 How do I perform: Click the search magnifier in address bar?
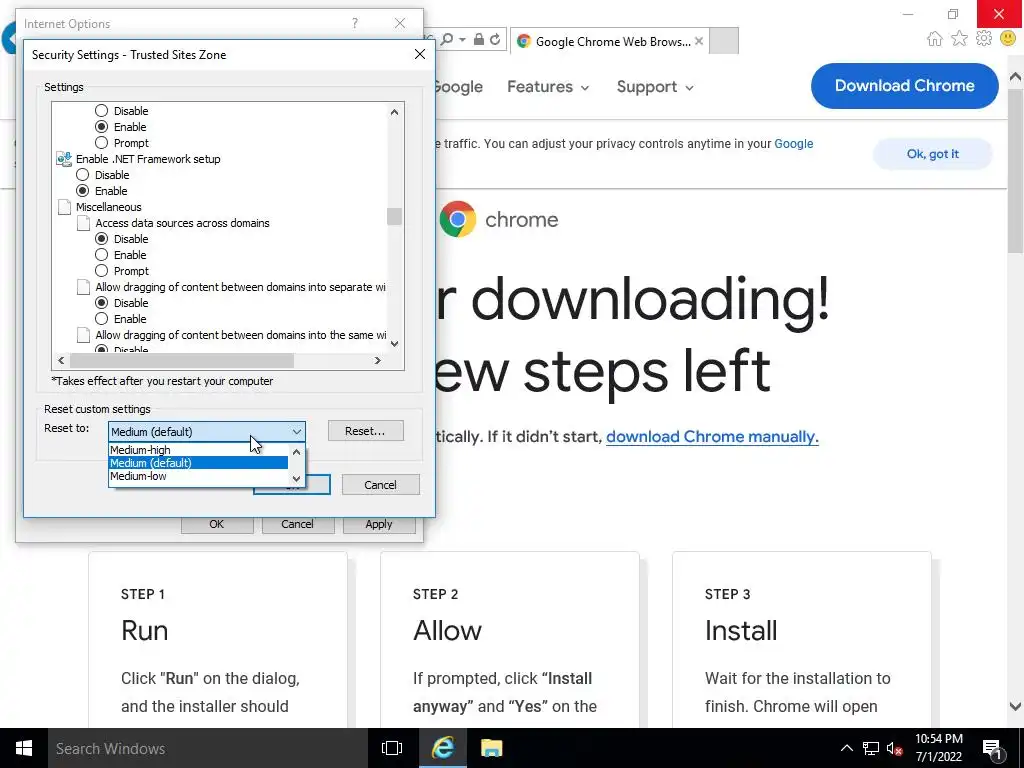click(447, 40)
